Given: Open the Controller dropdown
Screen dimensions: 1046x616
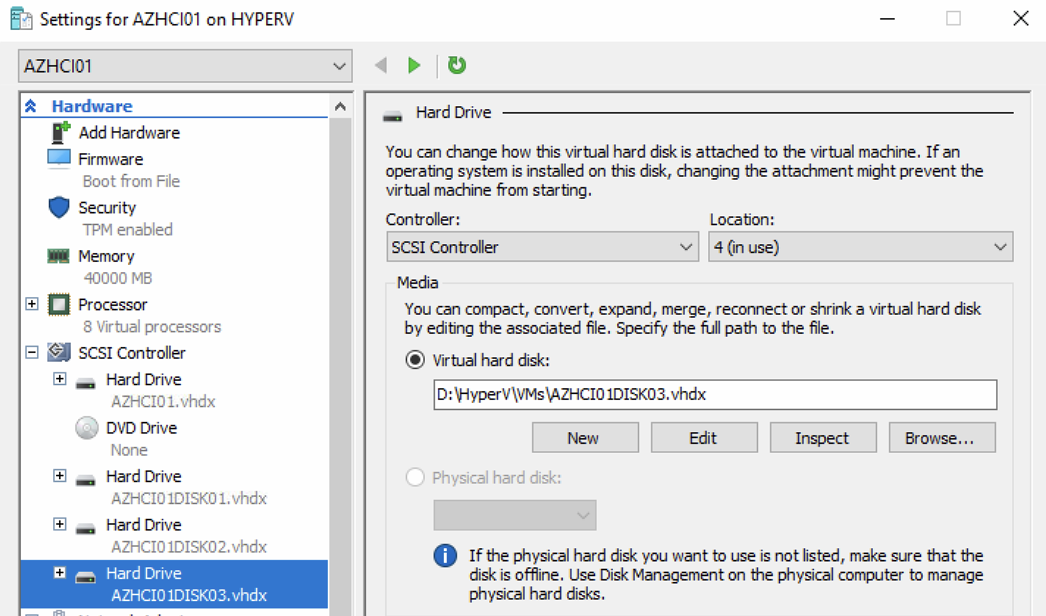Looking at the screenshot, I should pos(542,247).
